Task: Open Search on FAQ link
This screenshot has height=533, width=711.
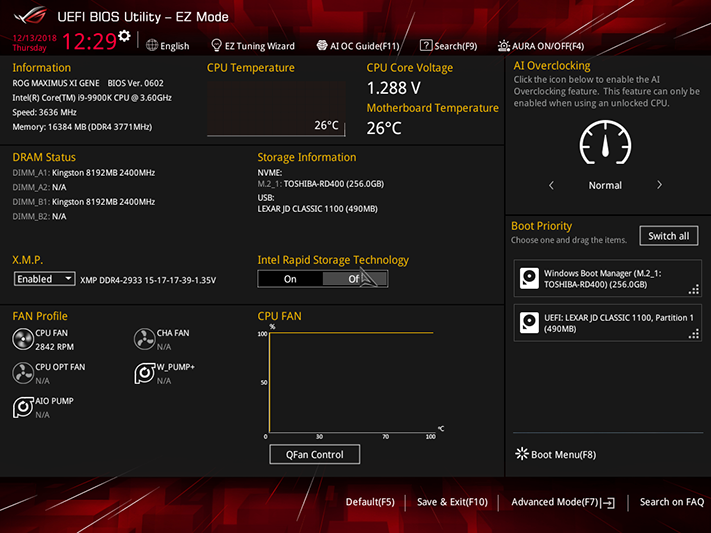Action: (672, 502)
